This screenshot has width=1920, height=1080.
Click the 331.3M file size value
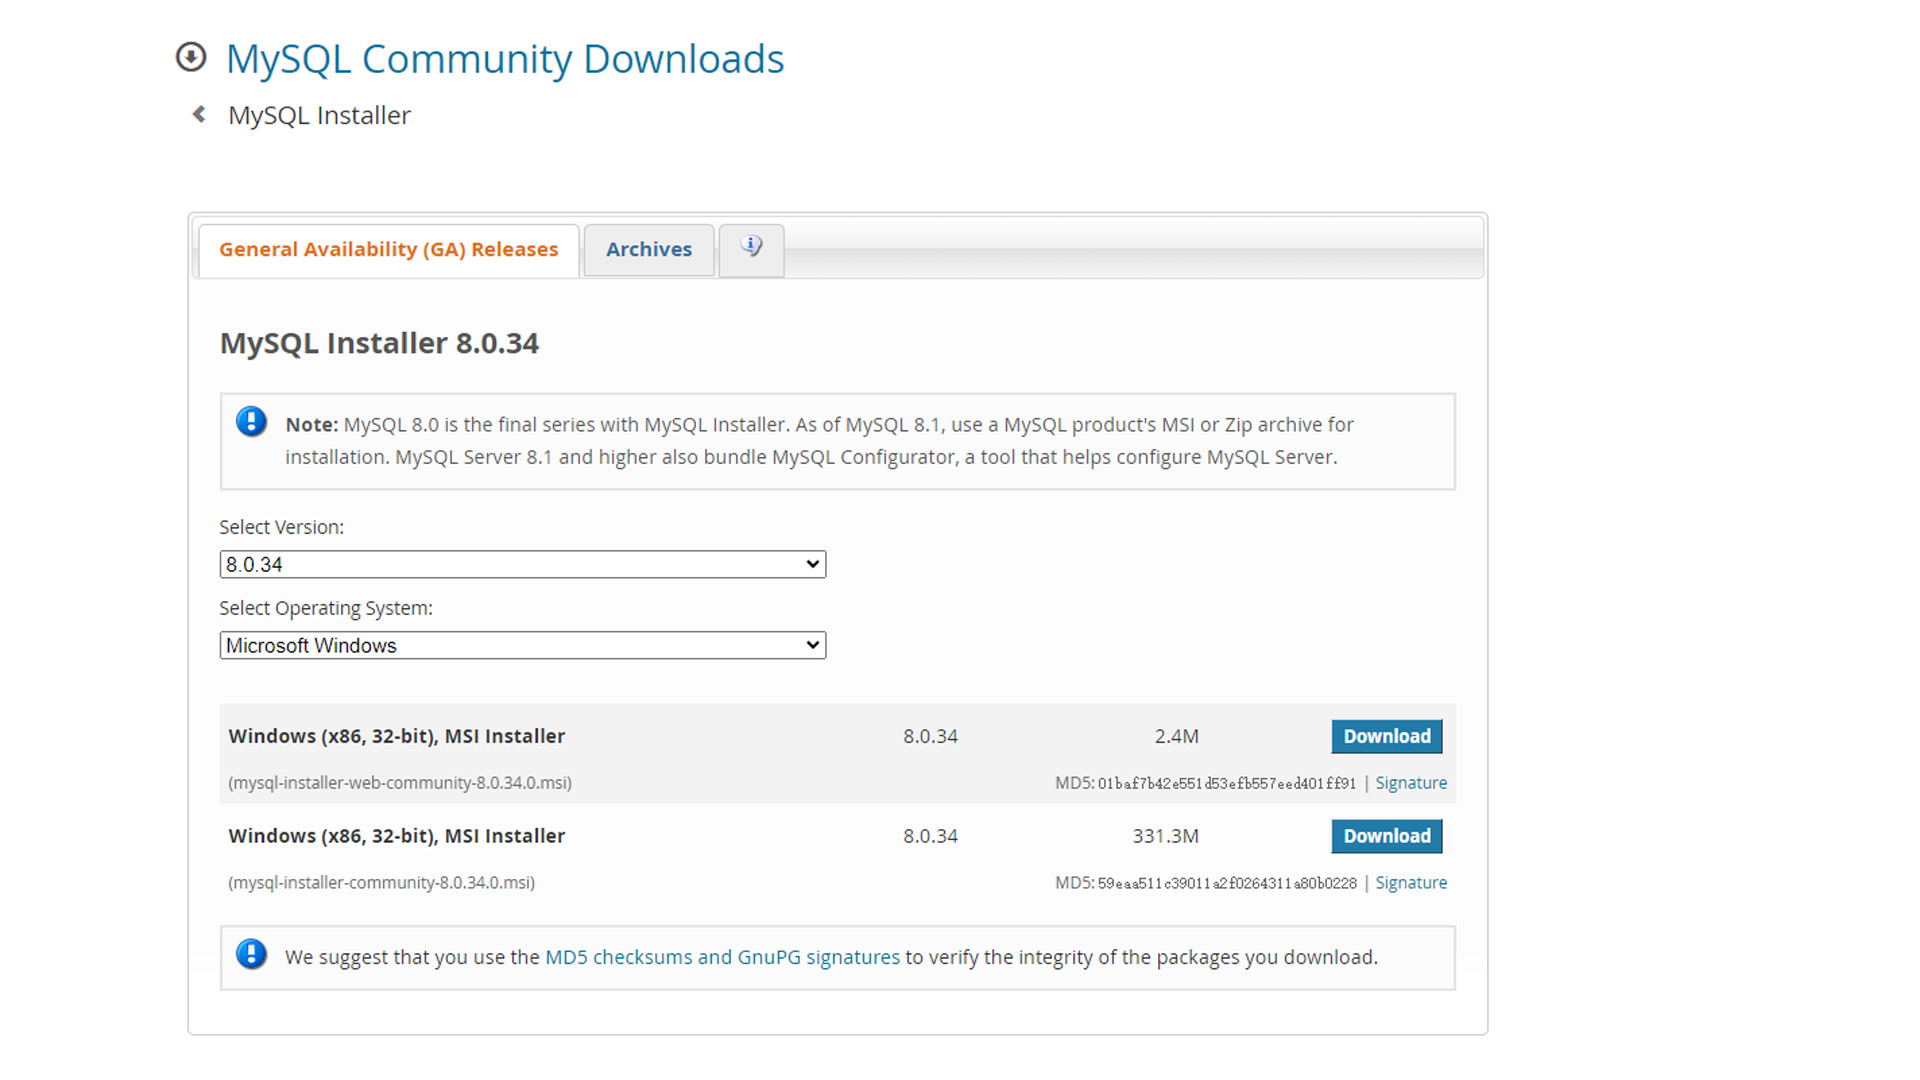(x=1166, y=836)
